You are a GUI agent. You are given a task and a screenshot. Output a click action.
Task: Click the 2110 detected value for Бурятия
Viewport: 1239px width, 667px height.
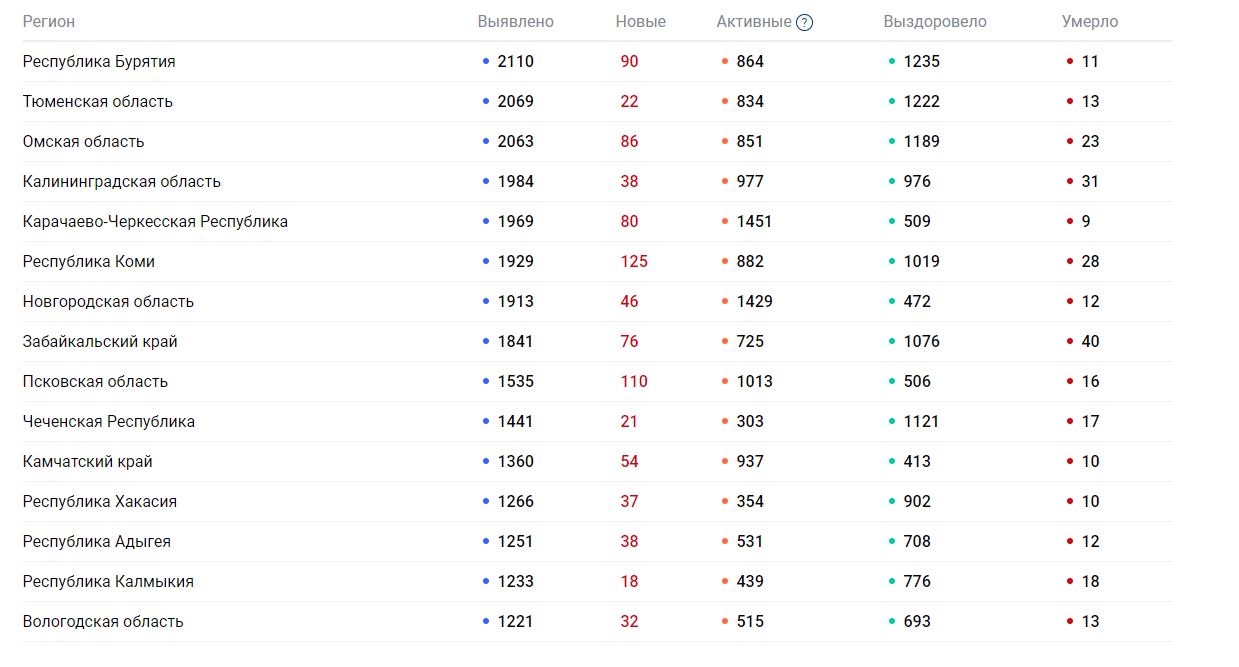(516, 62)
